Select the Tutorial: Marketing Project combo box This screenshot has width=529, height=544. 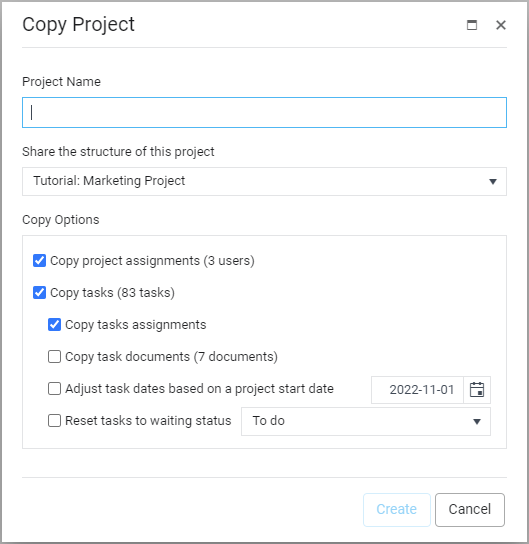[264, 181]
